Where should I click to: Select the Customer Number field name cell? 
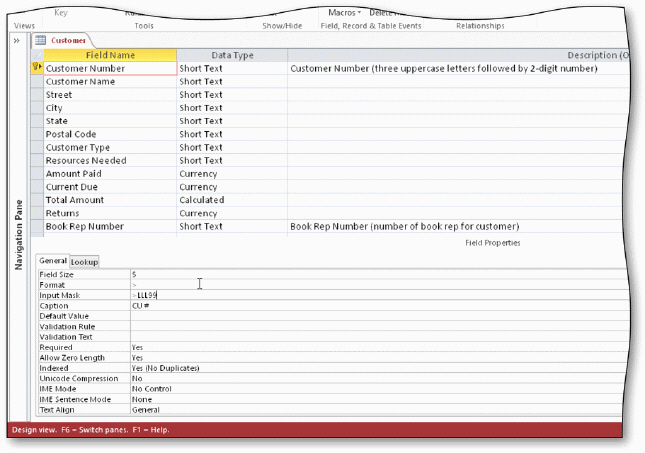[x=110, y=68]
